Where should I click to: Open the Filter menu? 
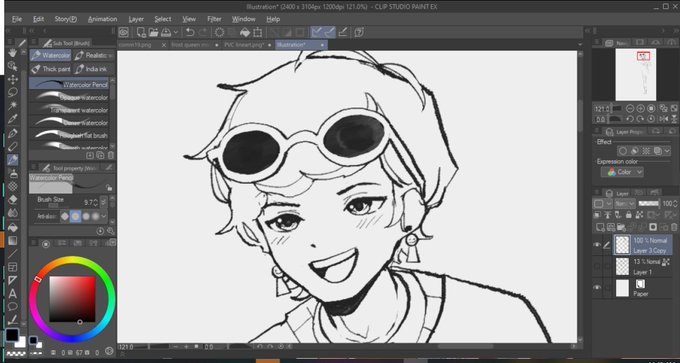pos(214,19)
